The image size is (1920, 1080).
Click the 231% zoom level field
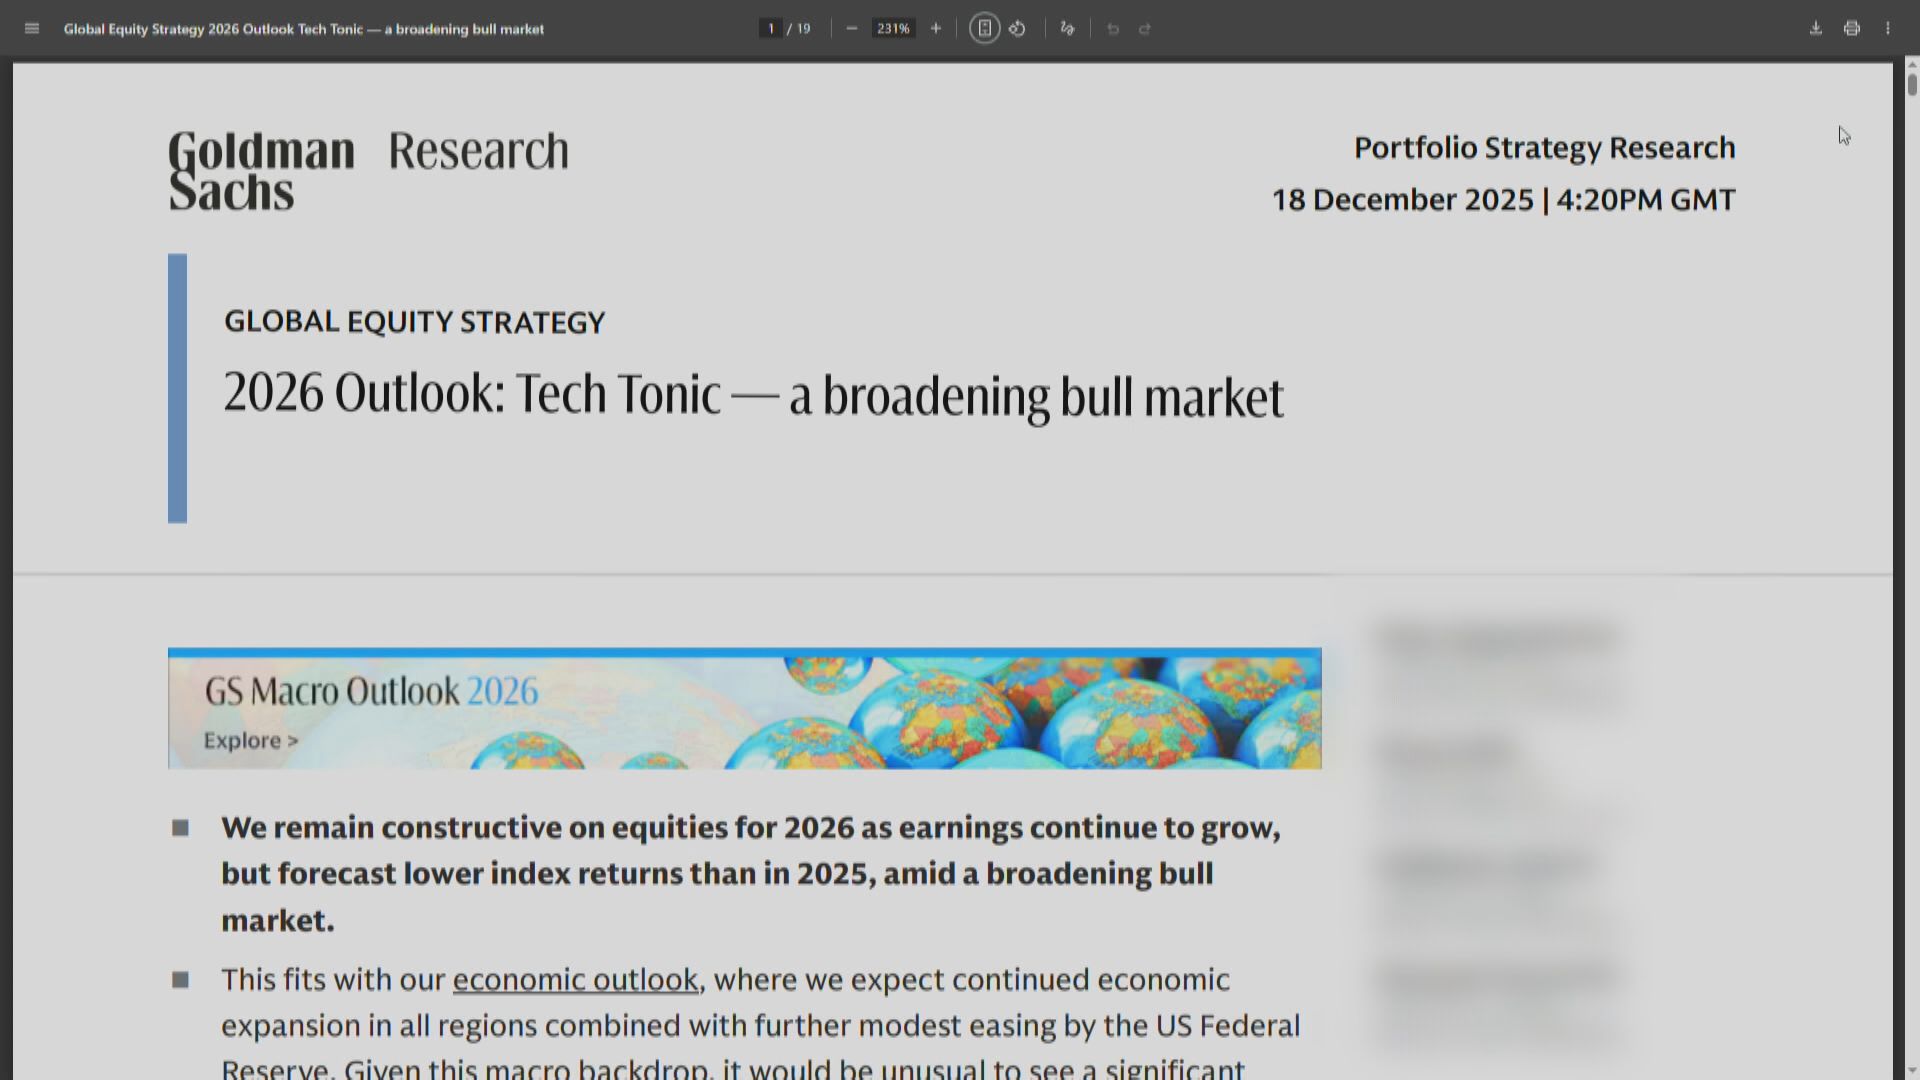[893, 29]
